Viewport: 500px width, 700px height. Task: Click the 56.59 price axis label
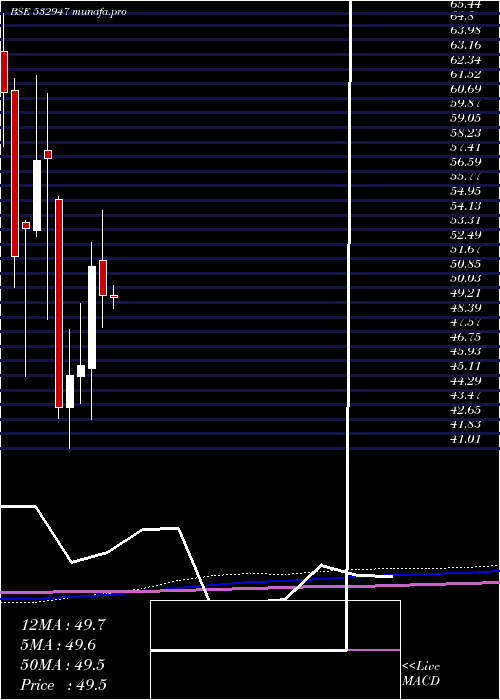pyautogui.click(x=466, y=162)
